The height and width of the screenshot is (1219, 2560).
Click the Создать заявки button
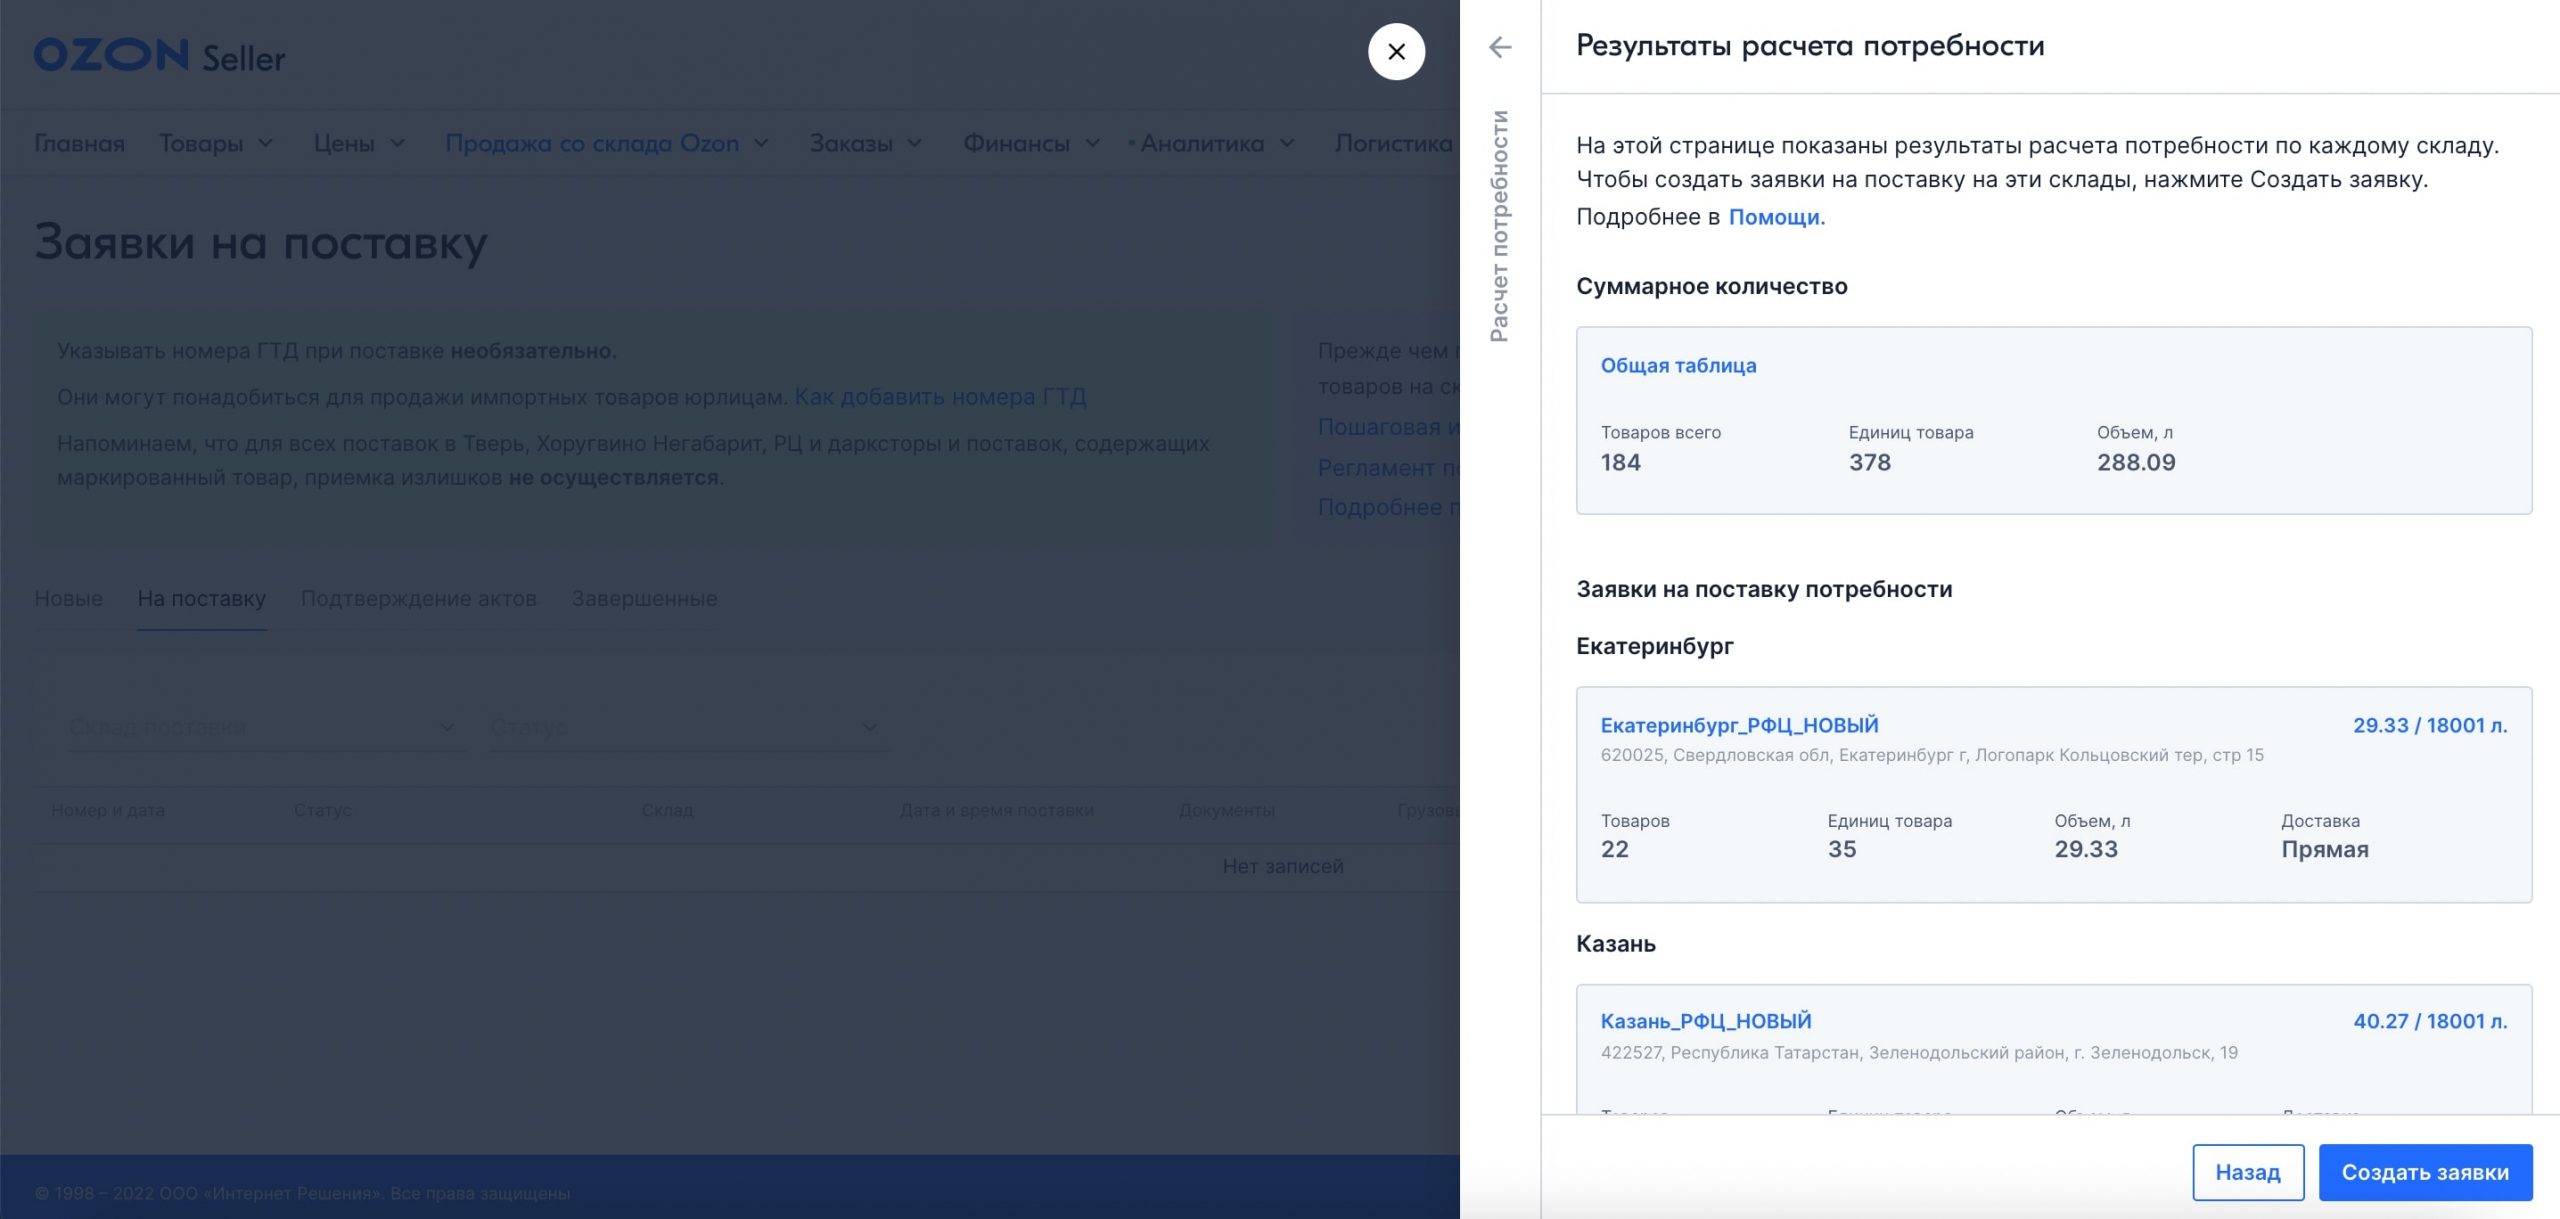(x=2425, y=1172)
